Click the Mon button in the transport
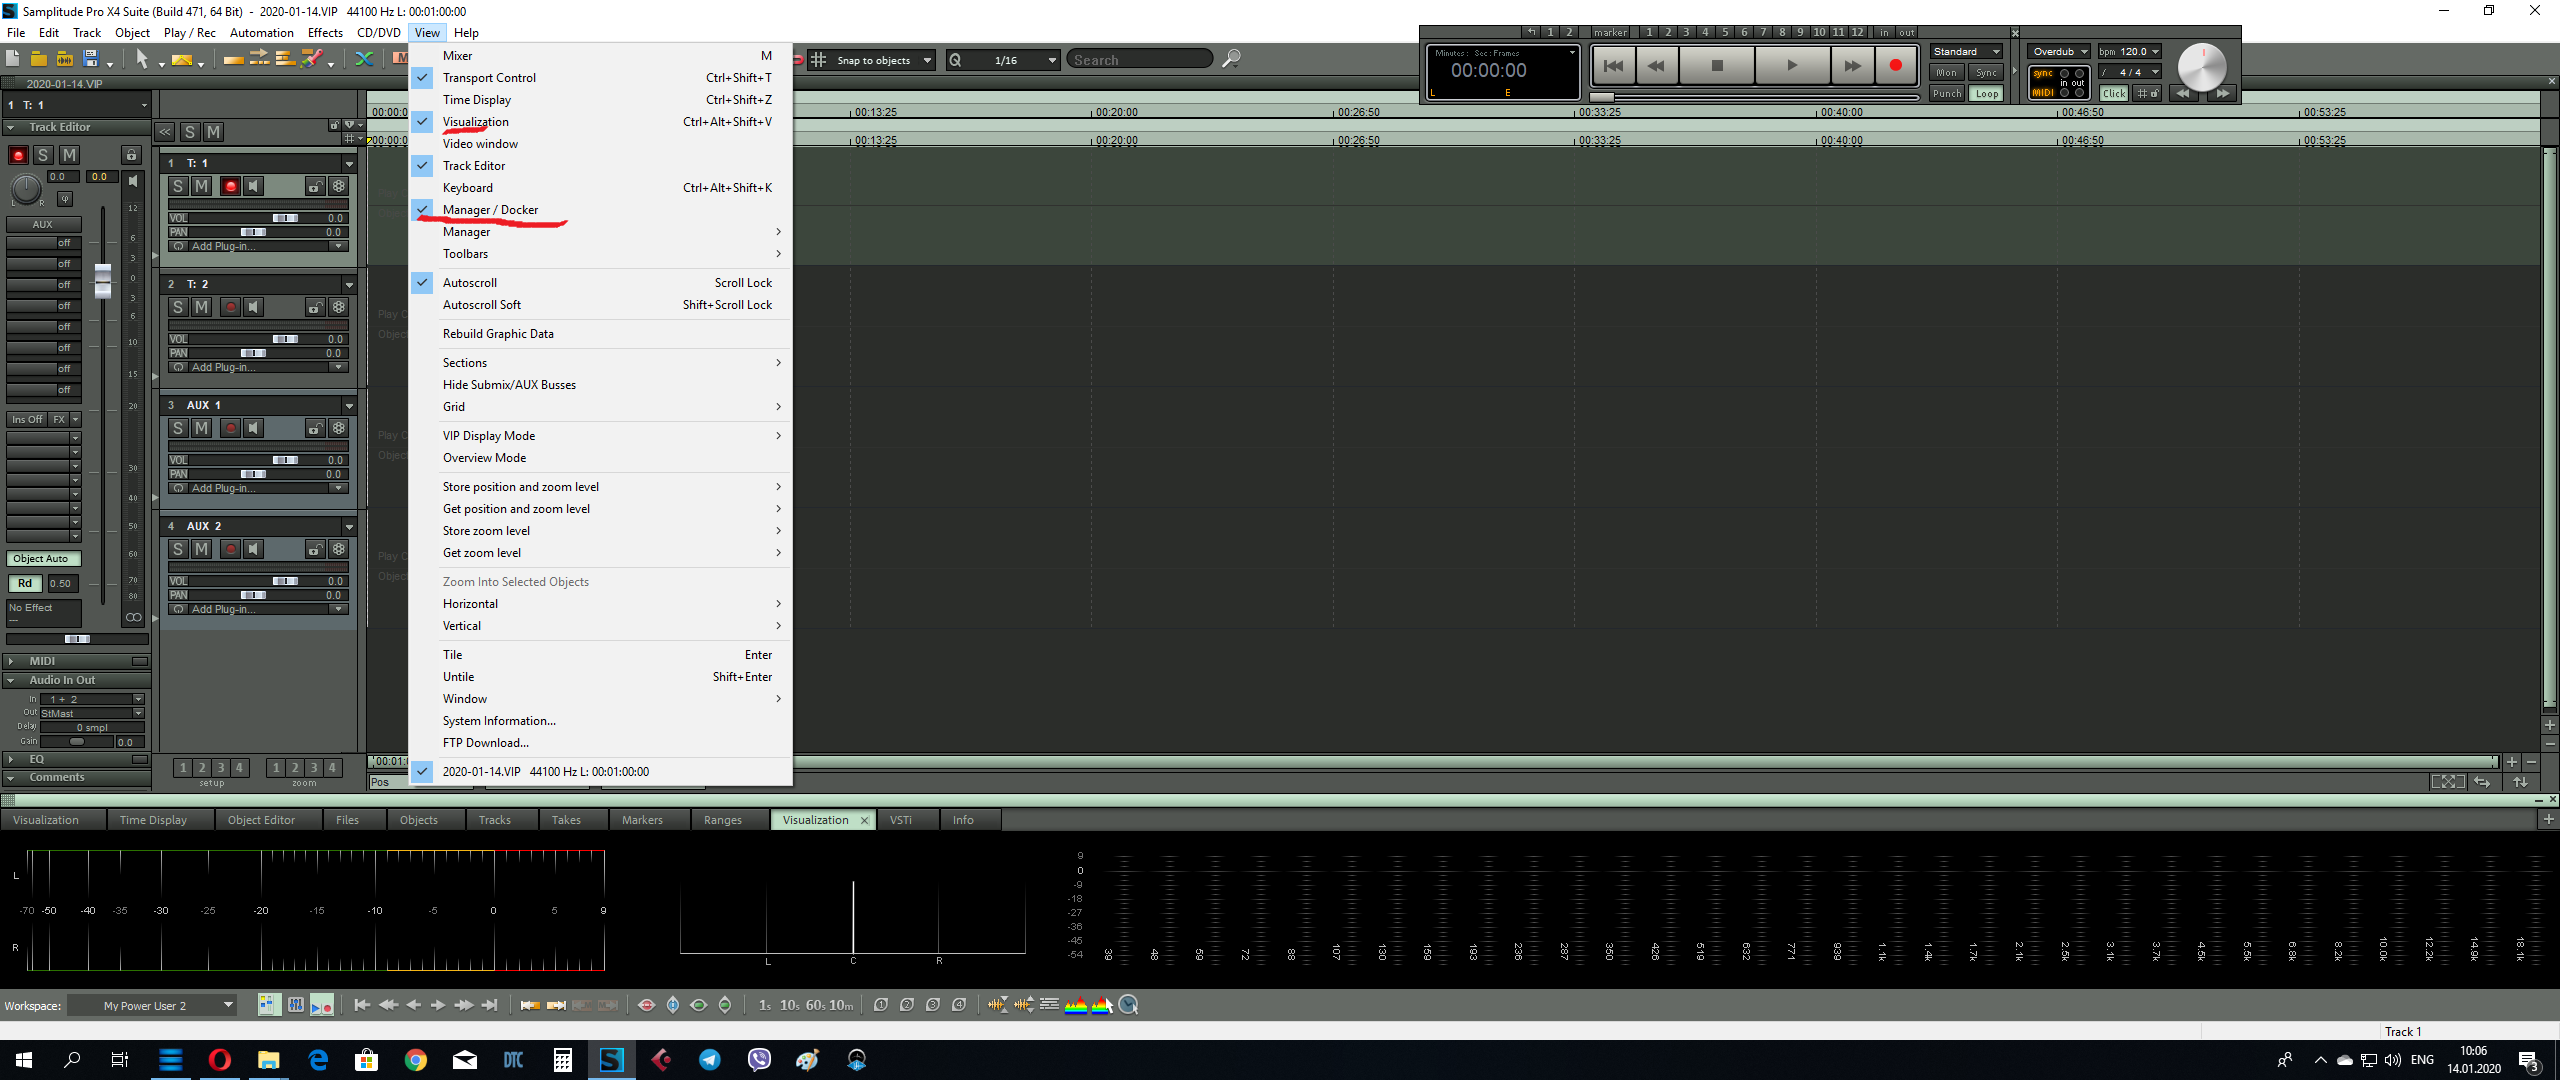Screen dimensions: 2560x1080 (x=1946, y=73)
